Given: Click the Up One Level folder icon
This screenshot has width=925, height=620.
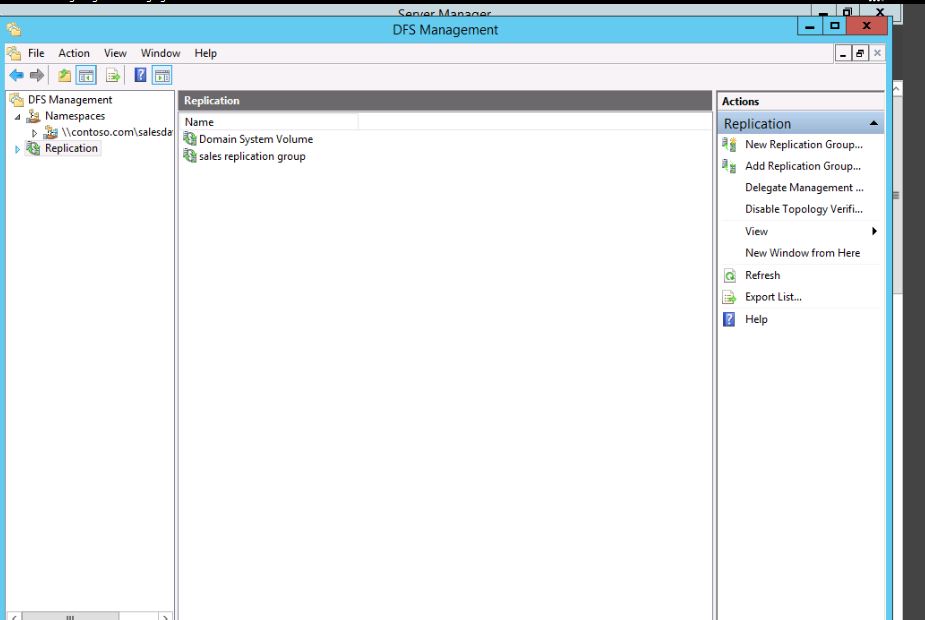Looking at the screenshot, I should coord(65,75).
